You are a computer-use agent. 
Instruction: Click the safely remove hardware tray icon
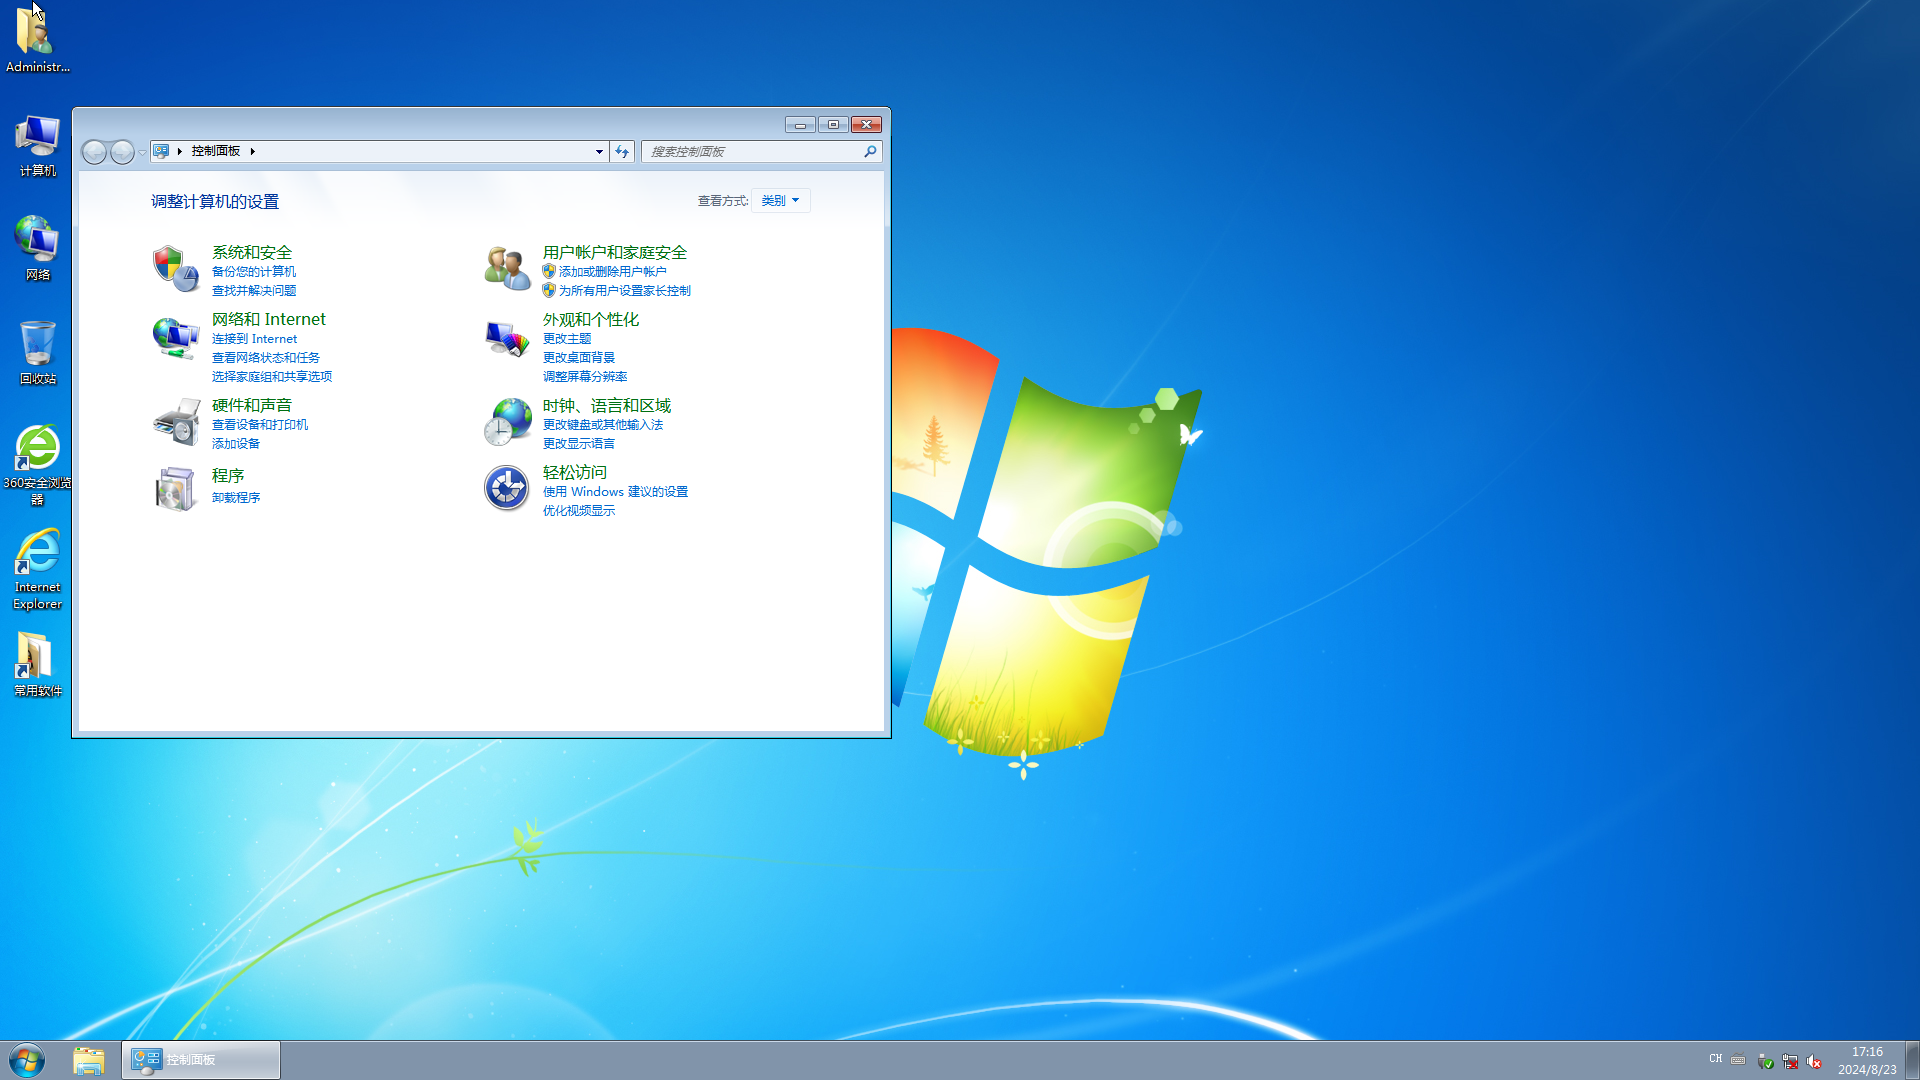pyautogui.click(x=1766, y=1061)
